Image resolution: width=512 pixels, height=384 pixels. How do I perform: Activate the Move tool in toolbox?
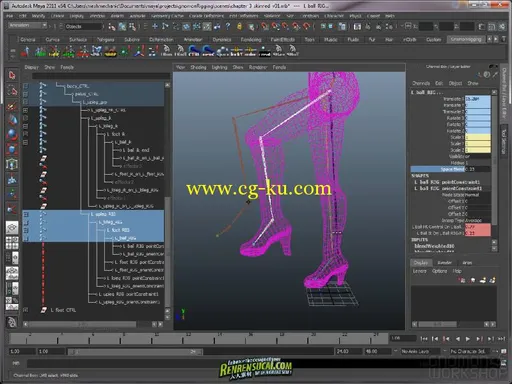[x=12, y=120]
